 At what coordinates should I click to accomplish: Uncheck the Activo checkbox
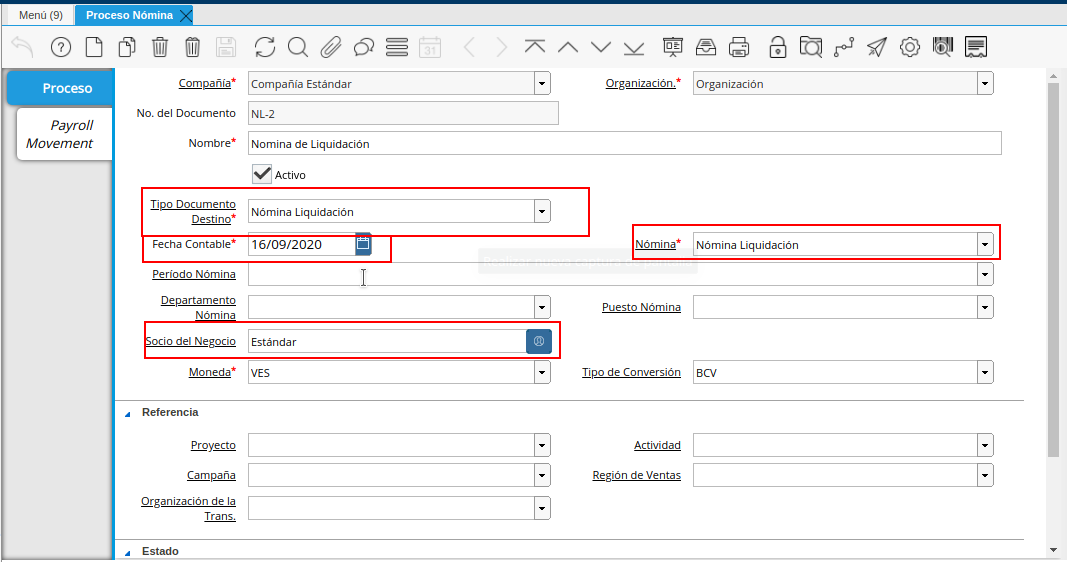pyautogui.click(x=262, y=174)
